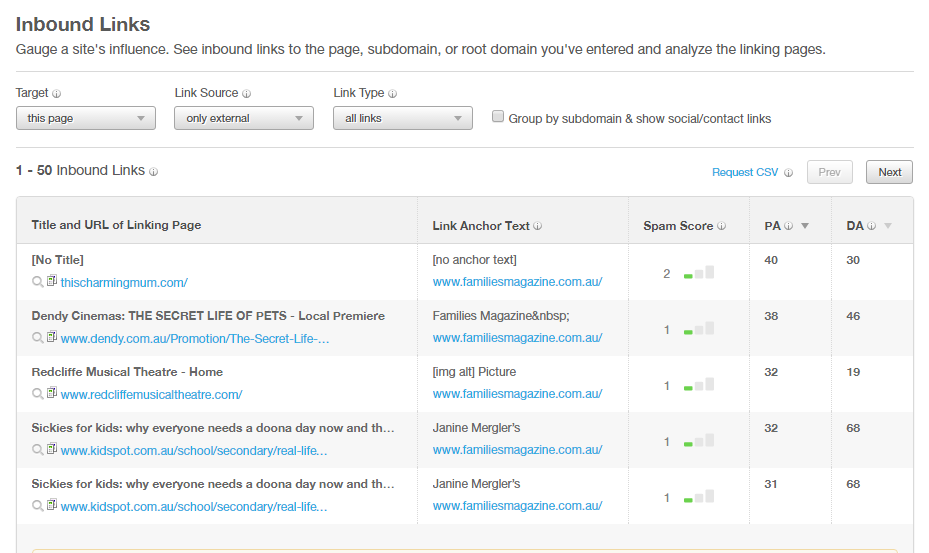Click the Spam Score column header

tap(678, 226)
